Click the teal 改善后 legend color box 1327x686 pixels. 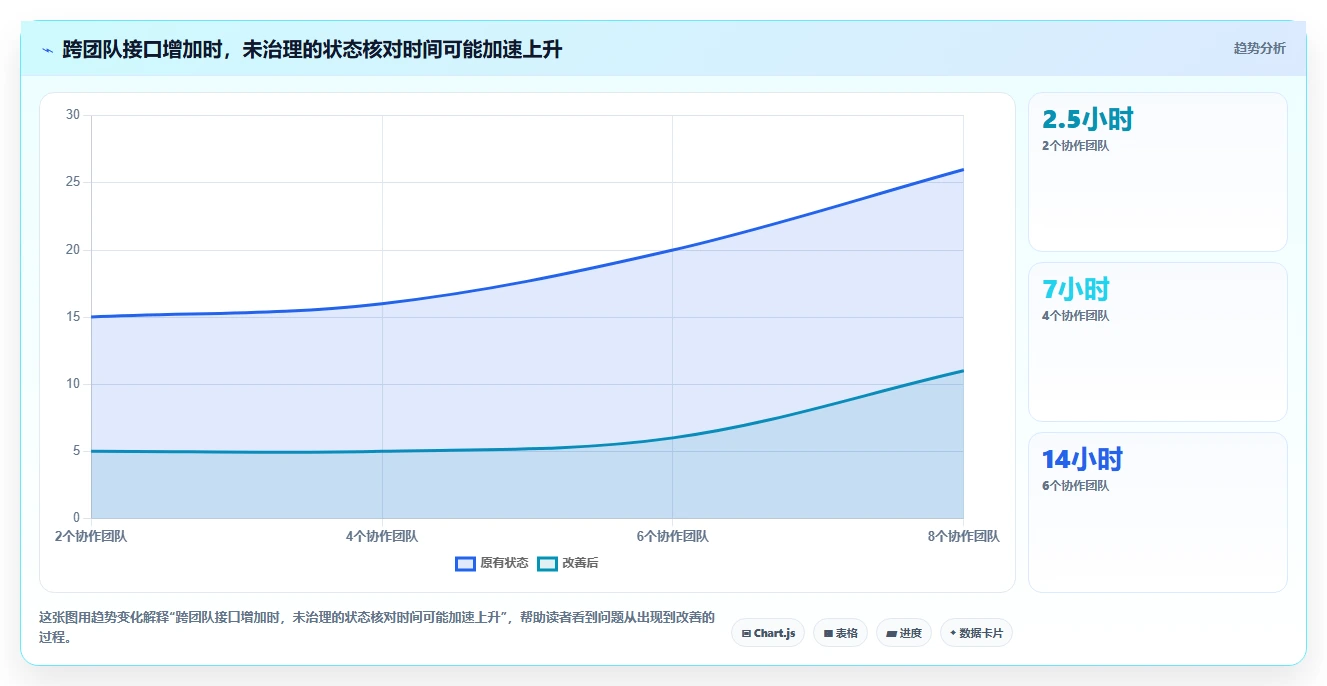point(547,563)
